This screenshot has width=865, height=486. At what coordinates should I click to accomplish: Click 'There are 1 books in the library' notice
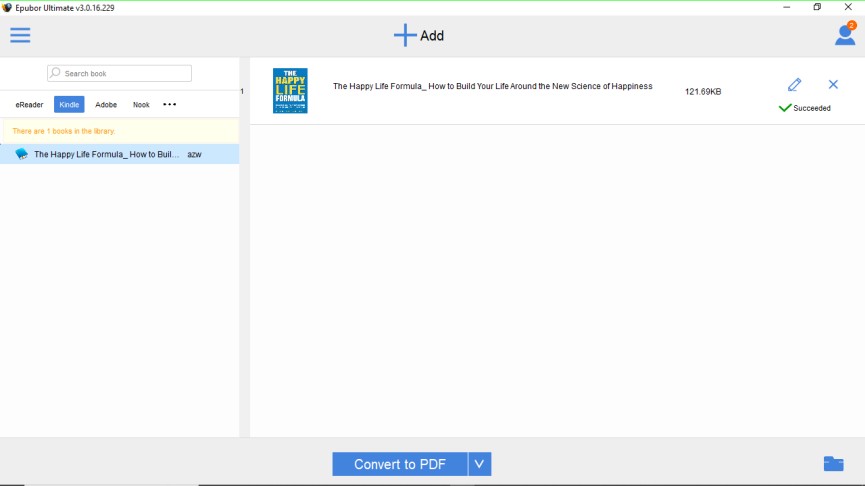pyautogui.click(x=64, y=131)
